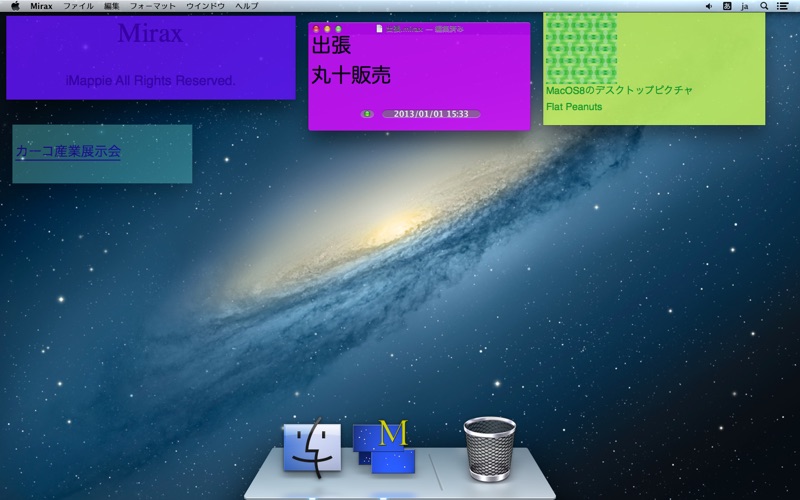The width and height of the screenshot is (800, 500).
Task: Click the Mirax title in blue note
Action: pyautogui.click(x=150, y=33)
